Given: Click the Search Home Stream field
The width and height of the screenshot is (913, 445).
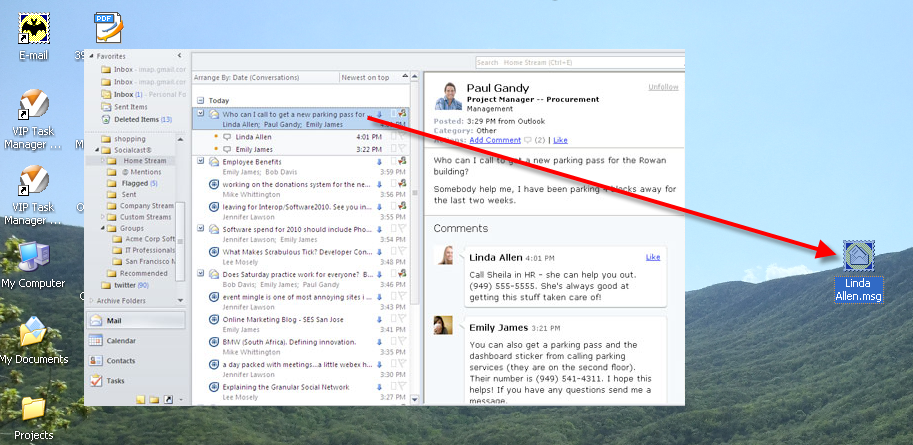Looking at the screenshot, I should click(580, 63).
